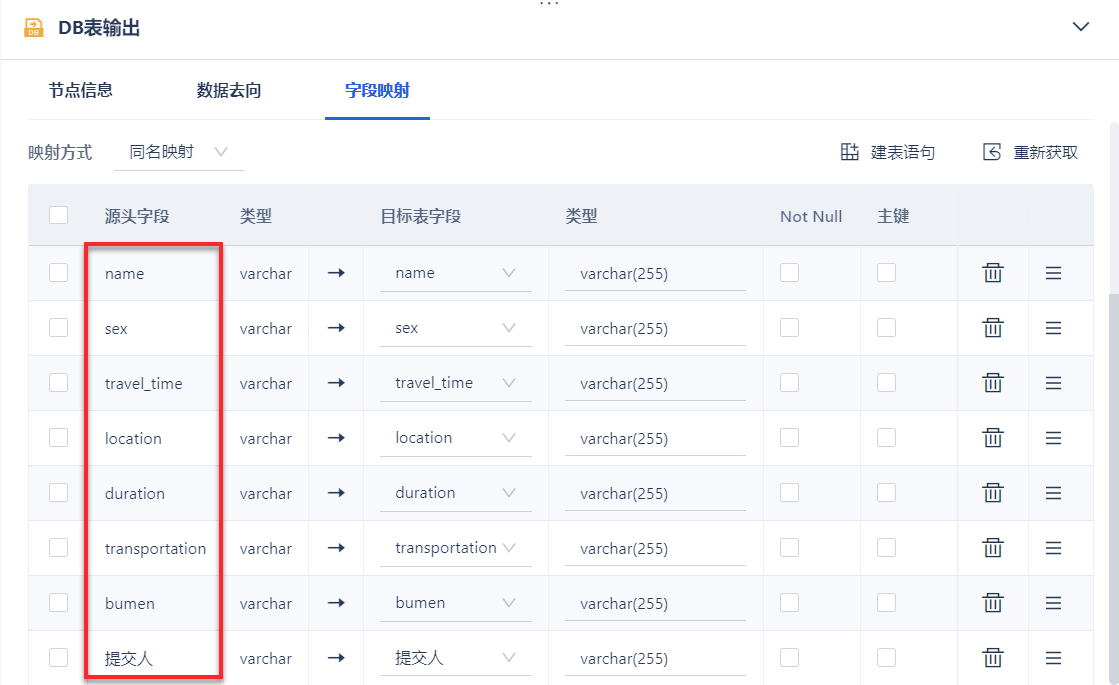Select the location row checkbox
Image resolution: width=1119 pixels, height=685 pixels.
[x=59, y=437]
